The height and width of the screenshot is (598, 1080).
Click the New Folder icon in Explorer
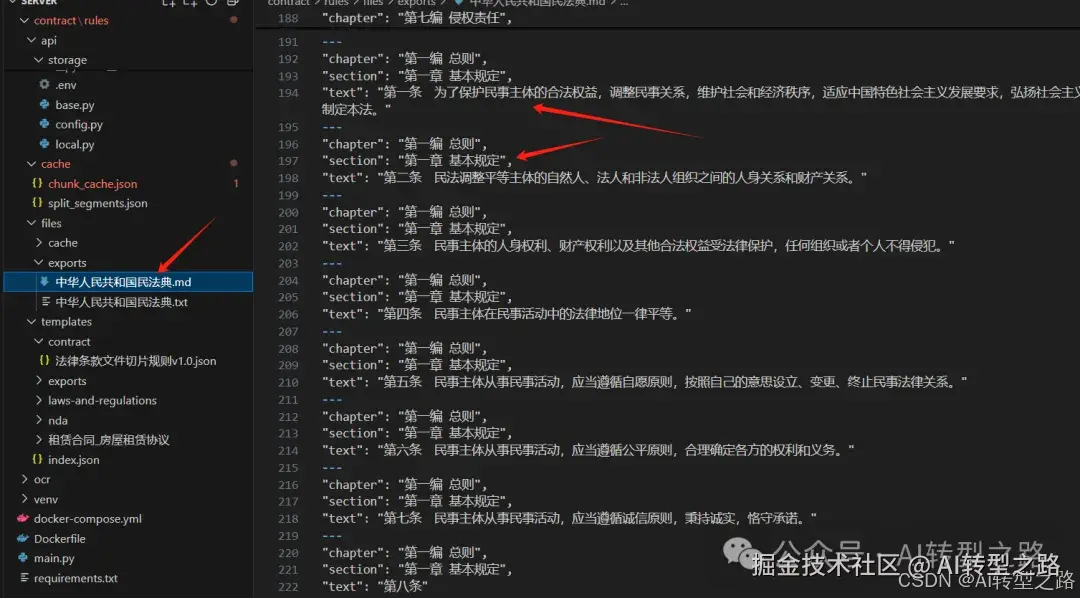click(190, 5)
